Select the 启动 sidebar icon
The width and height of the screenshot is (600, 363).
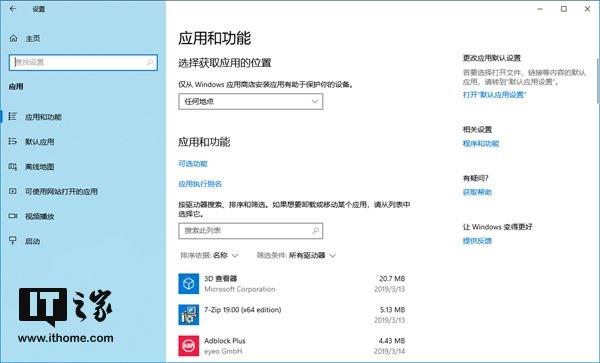click(13, 241)
